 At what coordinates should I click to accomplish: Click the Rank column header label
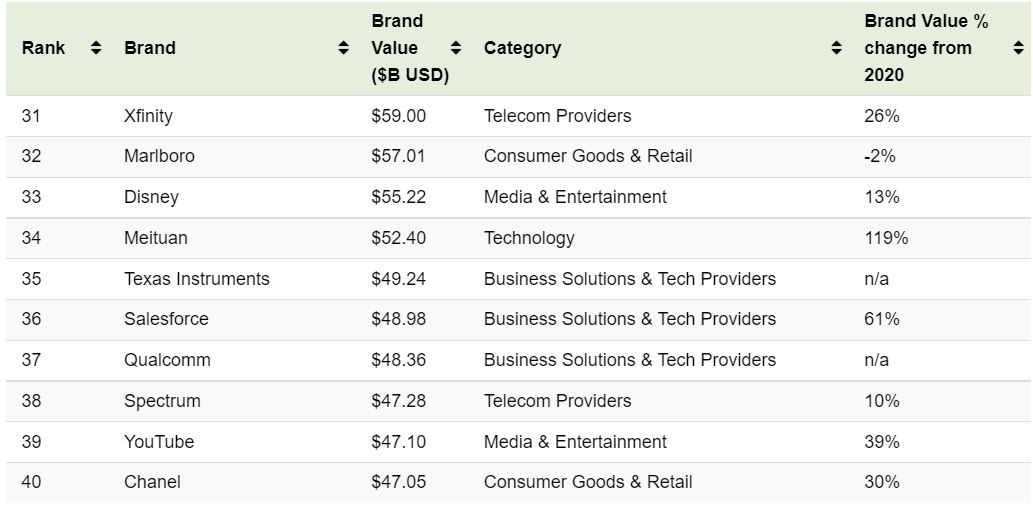tap(43, 48)
